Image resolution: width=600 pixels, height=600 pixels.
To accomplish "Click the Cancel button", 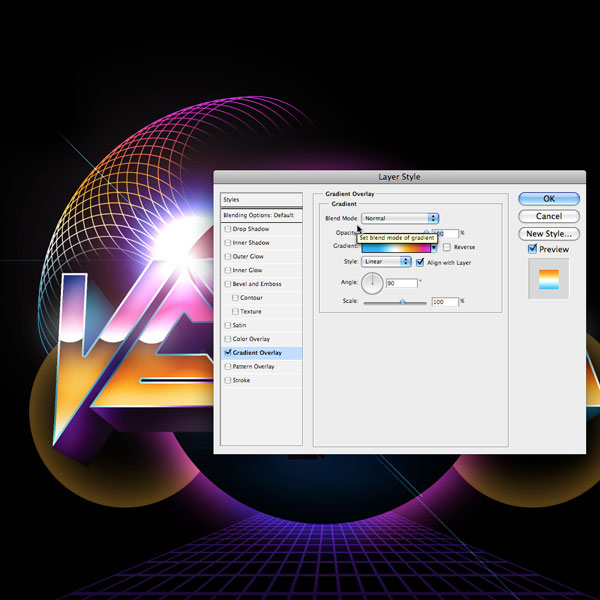I will (x=549, y=216).
